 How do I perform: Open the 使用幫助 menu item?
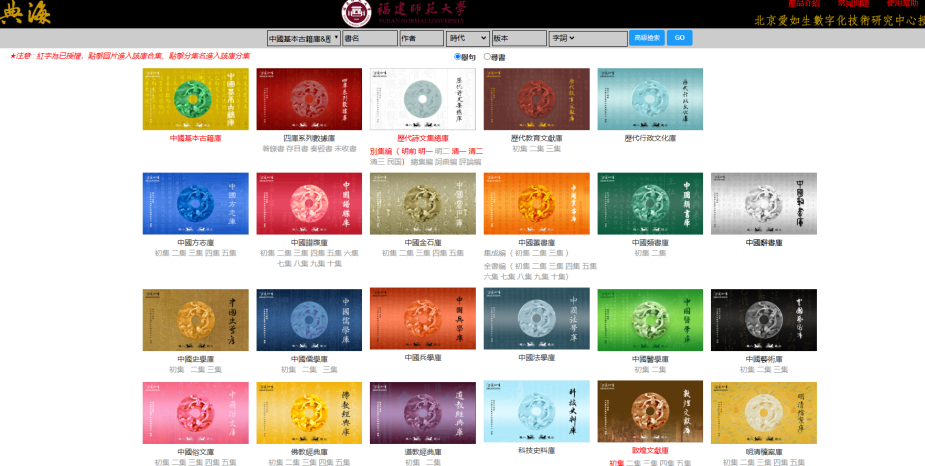[x=902, y=4]
